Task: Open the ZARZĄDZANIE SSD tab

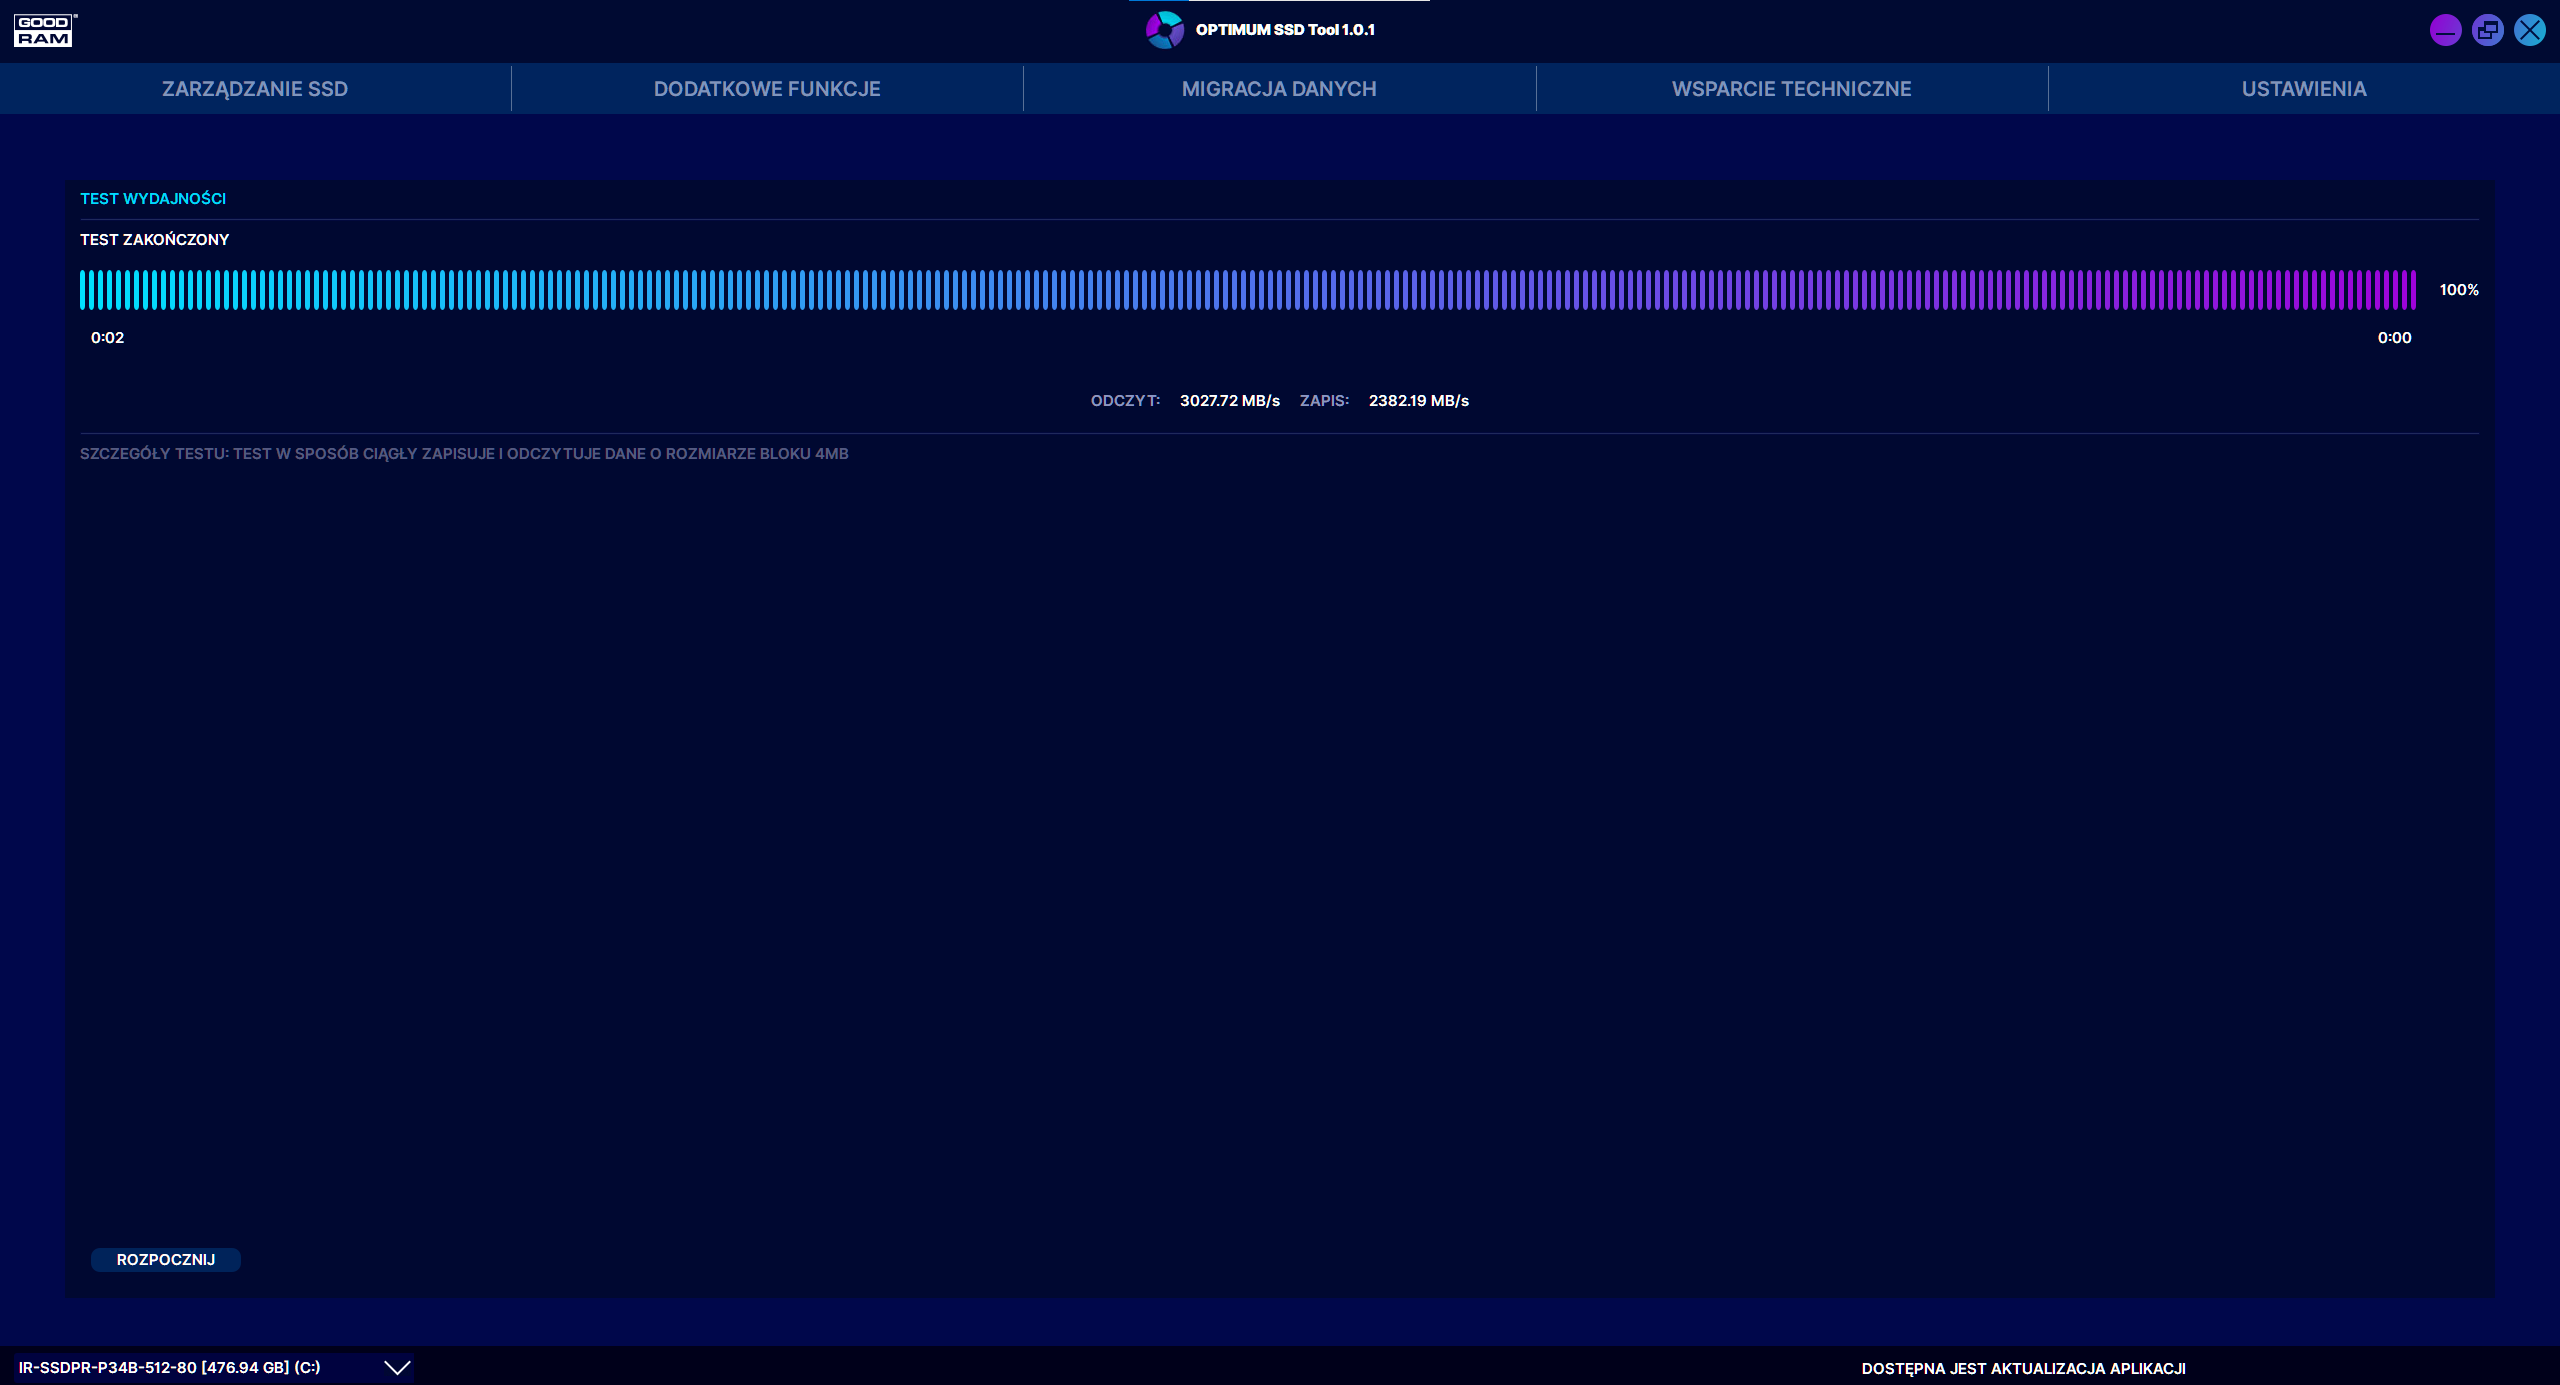Action: [255, 89]
